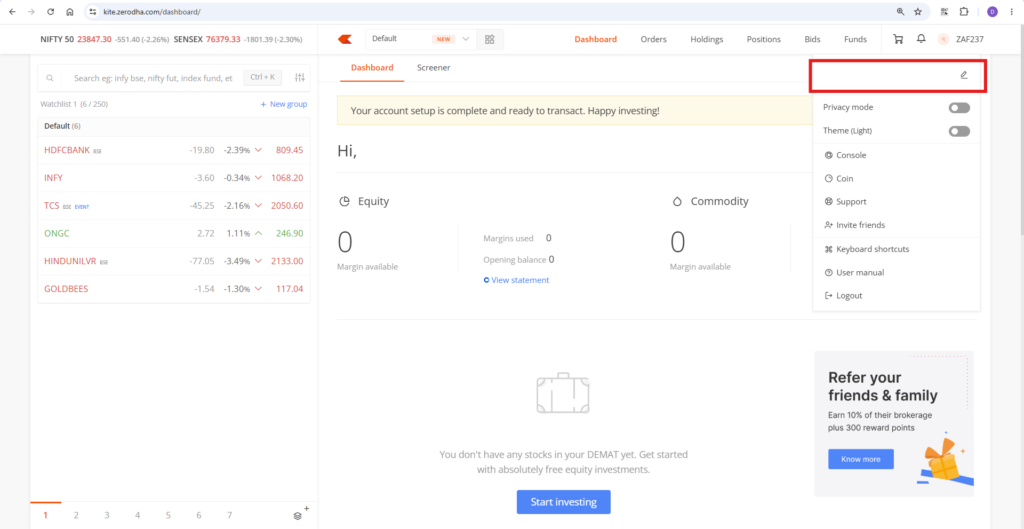Click the watchlist search input field
The width and height of the screenshot is (1024, 529).
tap(153, 78)
